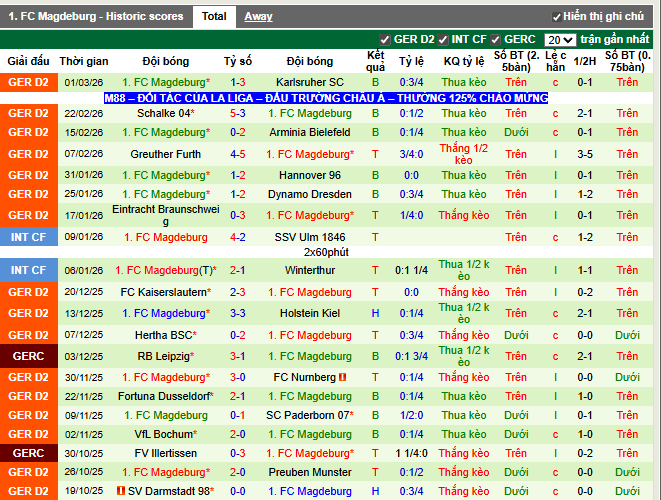This screenshot has width=661, height=500.
Task: Toggle the GER D2 filter checkbox
Action: pyautogui.click(x=384, y=40)
